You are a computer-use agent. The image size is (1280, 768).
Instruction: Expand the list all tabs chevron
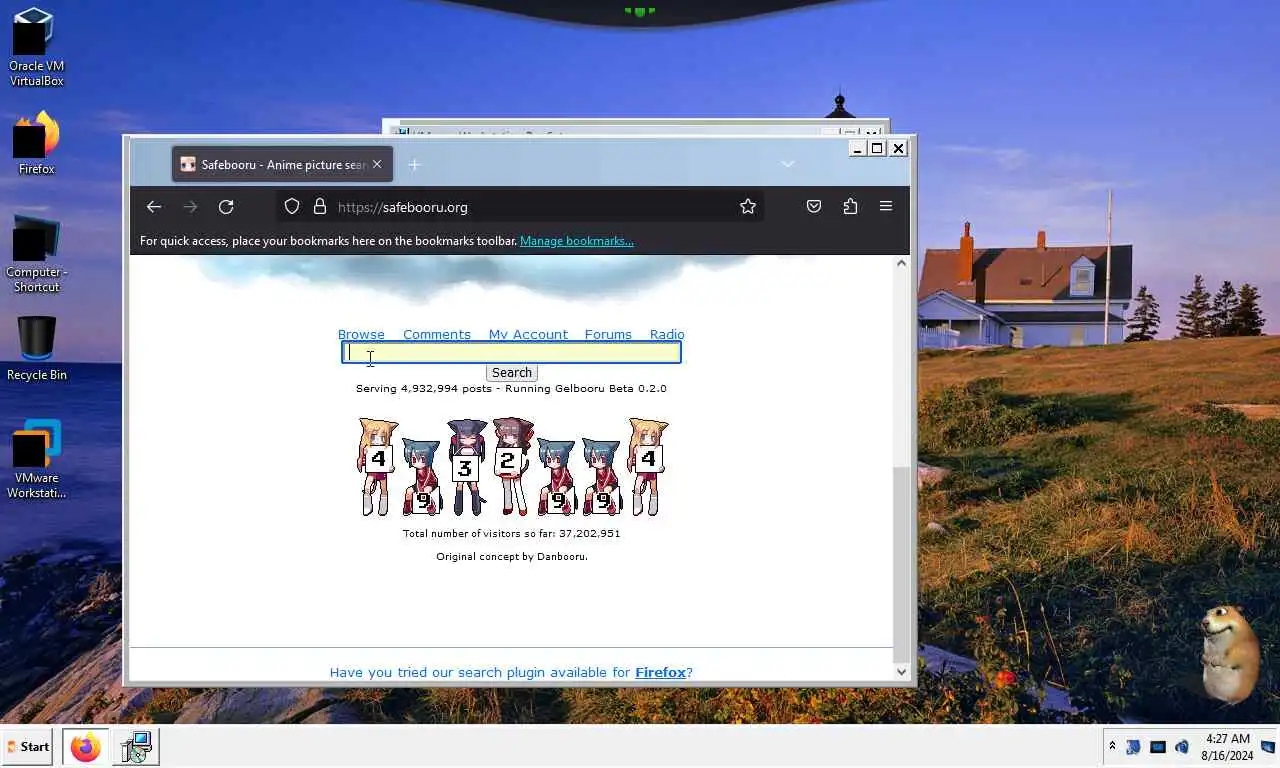click(x=788, y=164)
